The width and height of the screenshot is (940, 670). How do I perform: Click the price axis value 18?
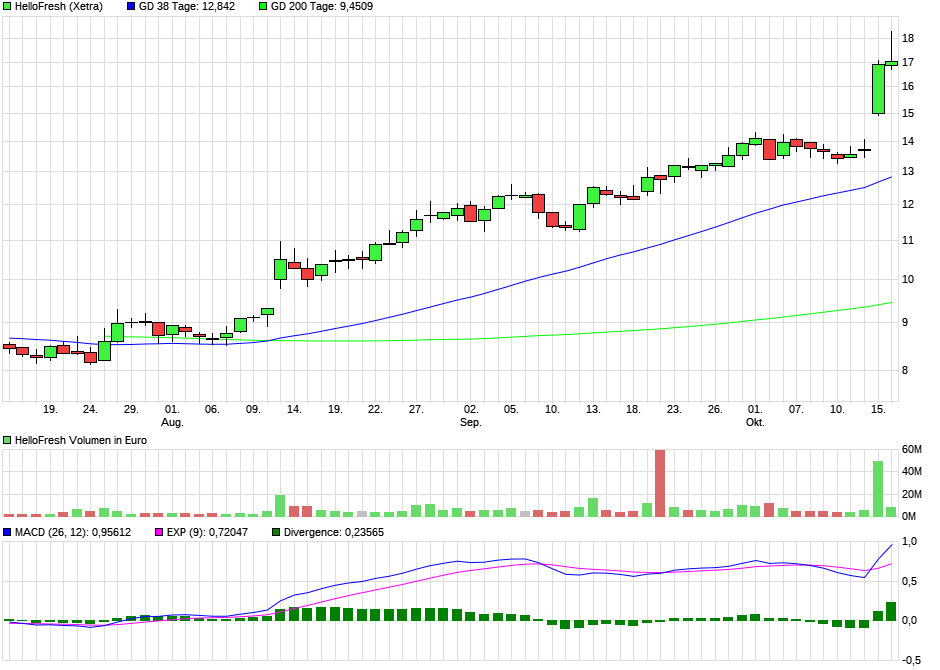click(x=908, y=38)
